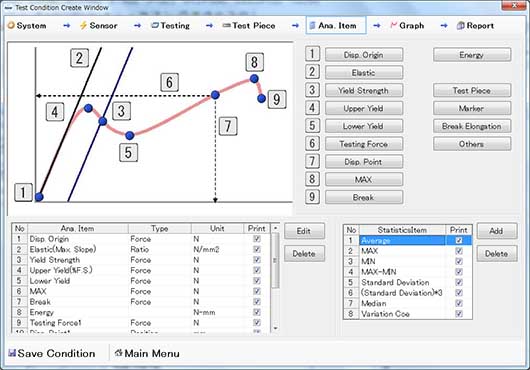Viewport: 530px width, 370px height.
Task: Open the Report step icon
Action: point(460,25)
